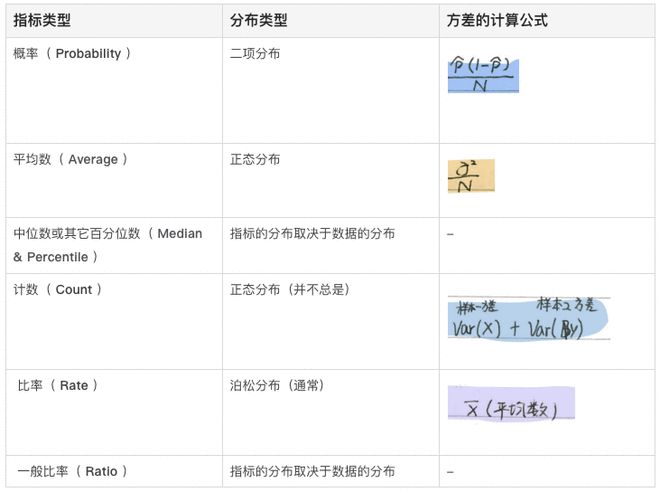Click 正态分布 in the Average row
Viewport: 660px width, 492px height.
[x=255, y=160]
